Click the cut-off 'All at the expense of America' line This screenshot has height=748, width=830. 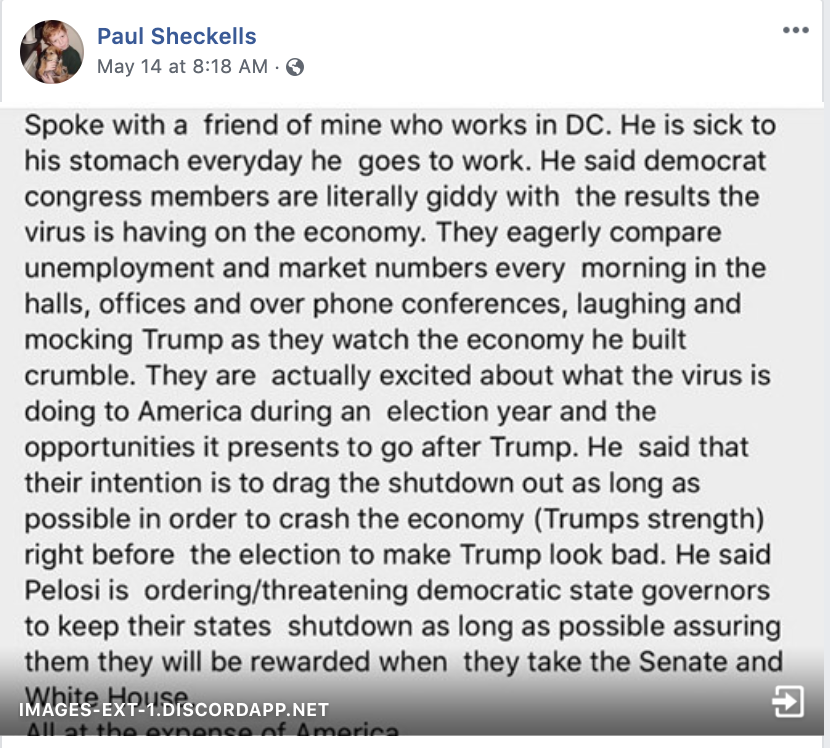212,734
